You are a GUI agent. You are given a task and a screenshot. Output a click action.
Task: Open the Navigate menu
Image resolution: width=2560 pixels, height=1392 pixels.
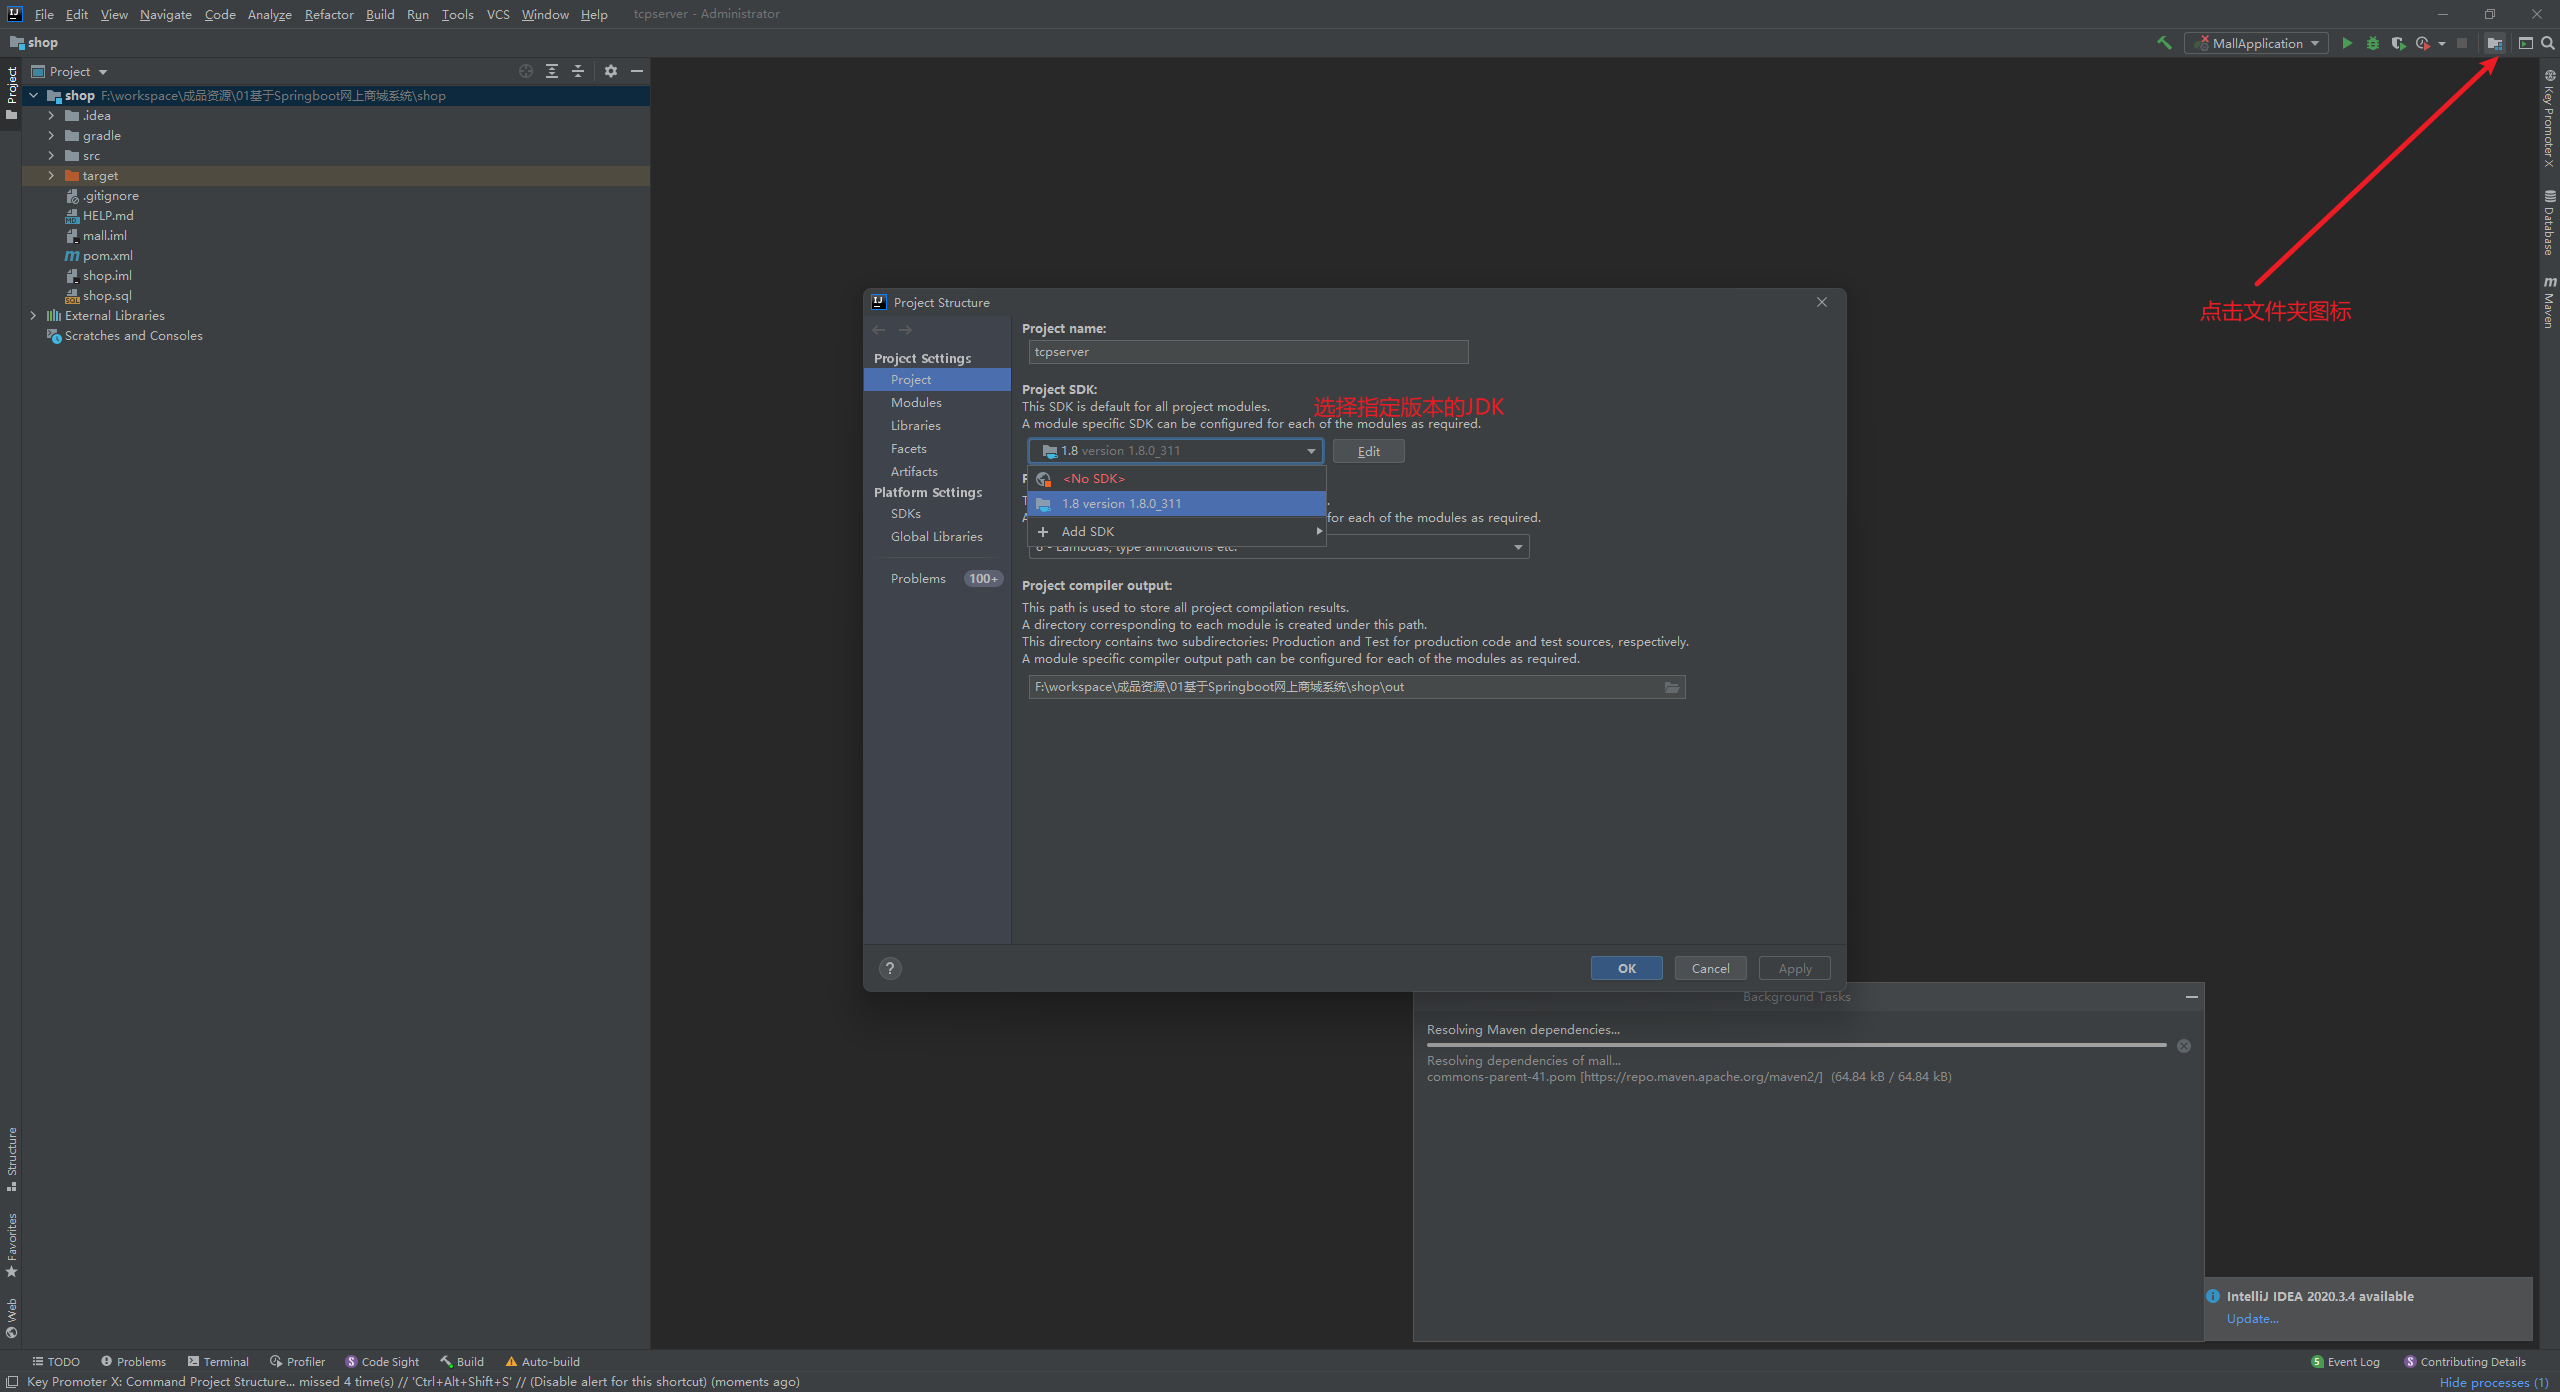point(166,14)
